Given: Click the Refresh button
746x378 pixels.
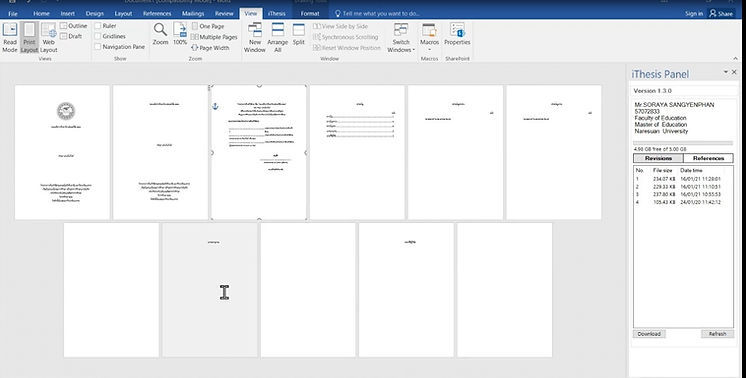Looking at the screenshot, I should click(717, 334).
